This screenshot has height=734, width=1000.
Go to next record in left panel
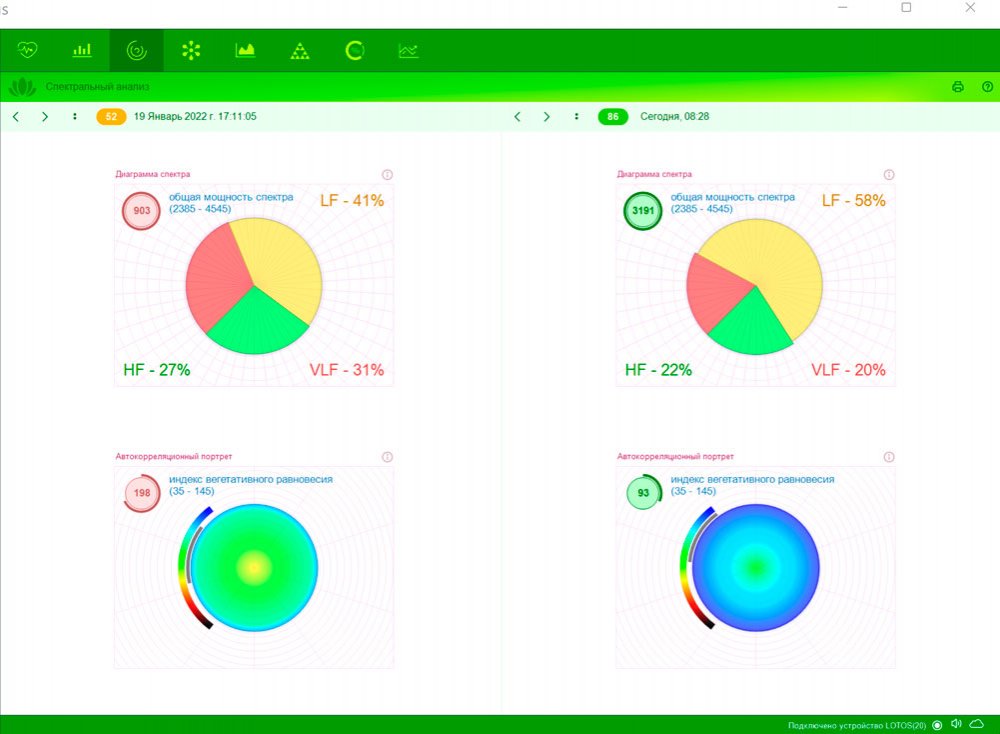click(x=45, y=117)
